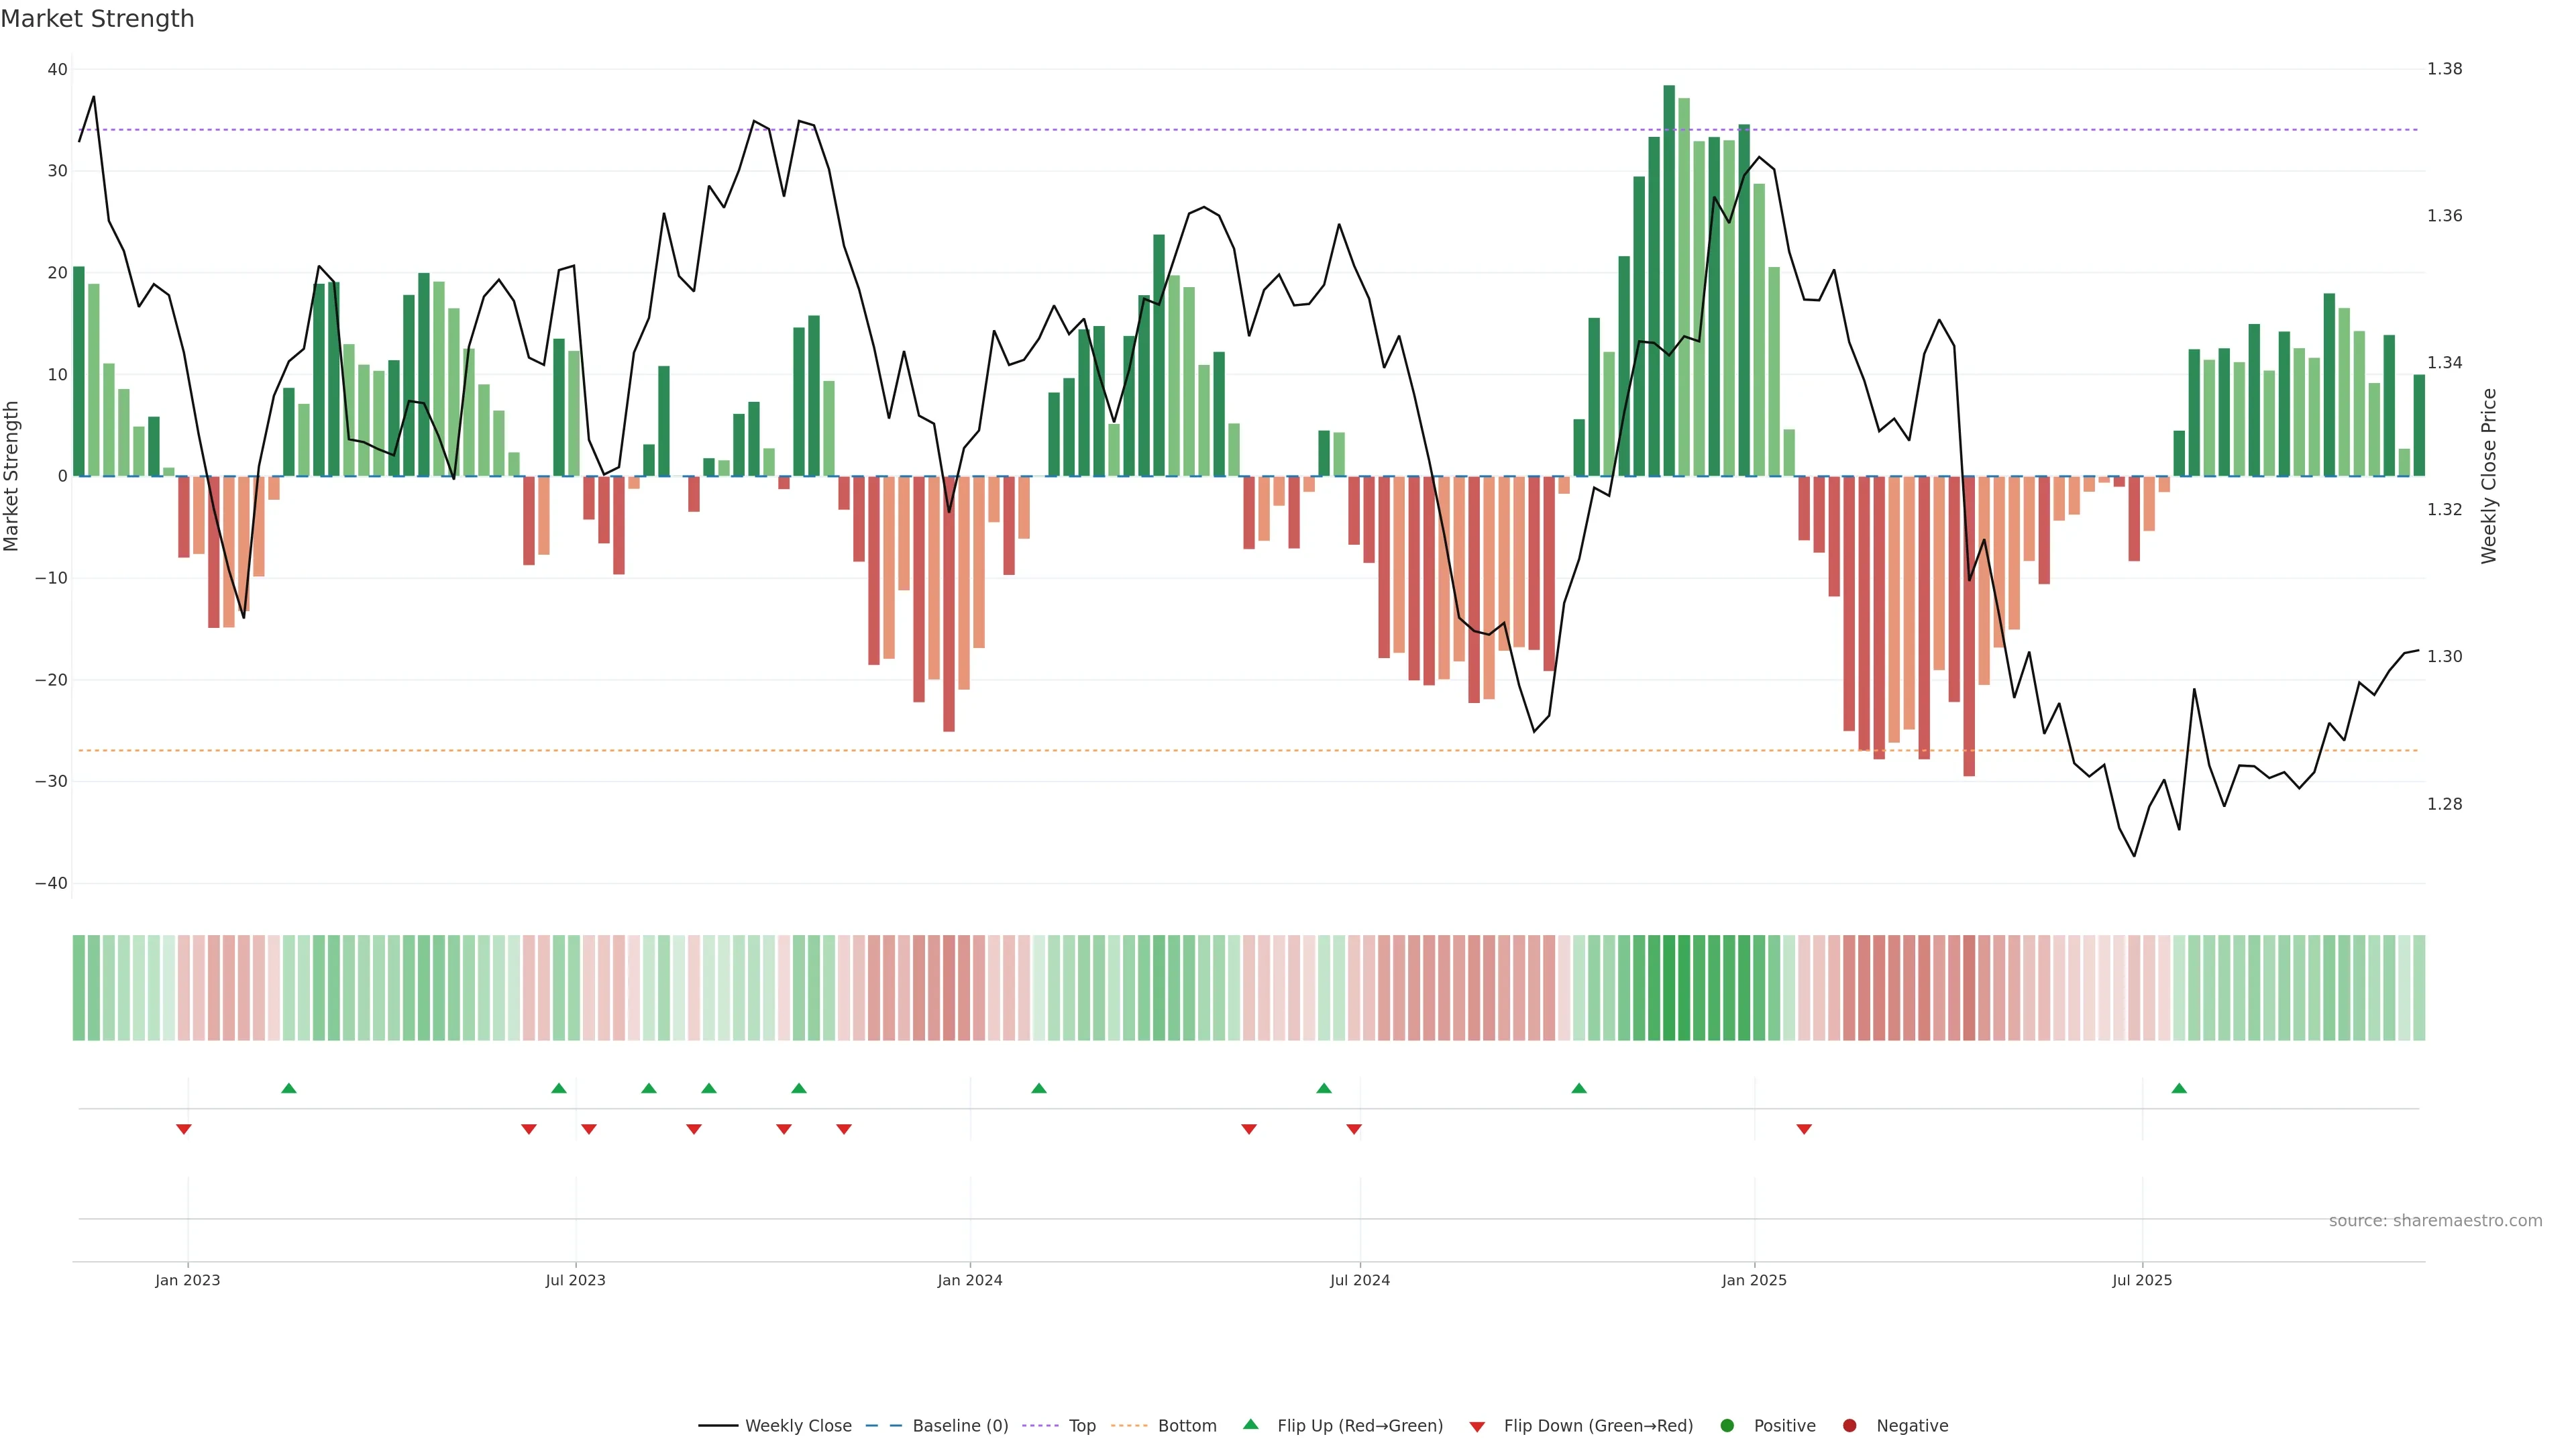
Task: Click the green flip-up marker after Jan 2024
Action: (1039, 1088)
